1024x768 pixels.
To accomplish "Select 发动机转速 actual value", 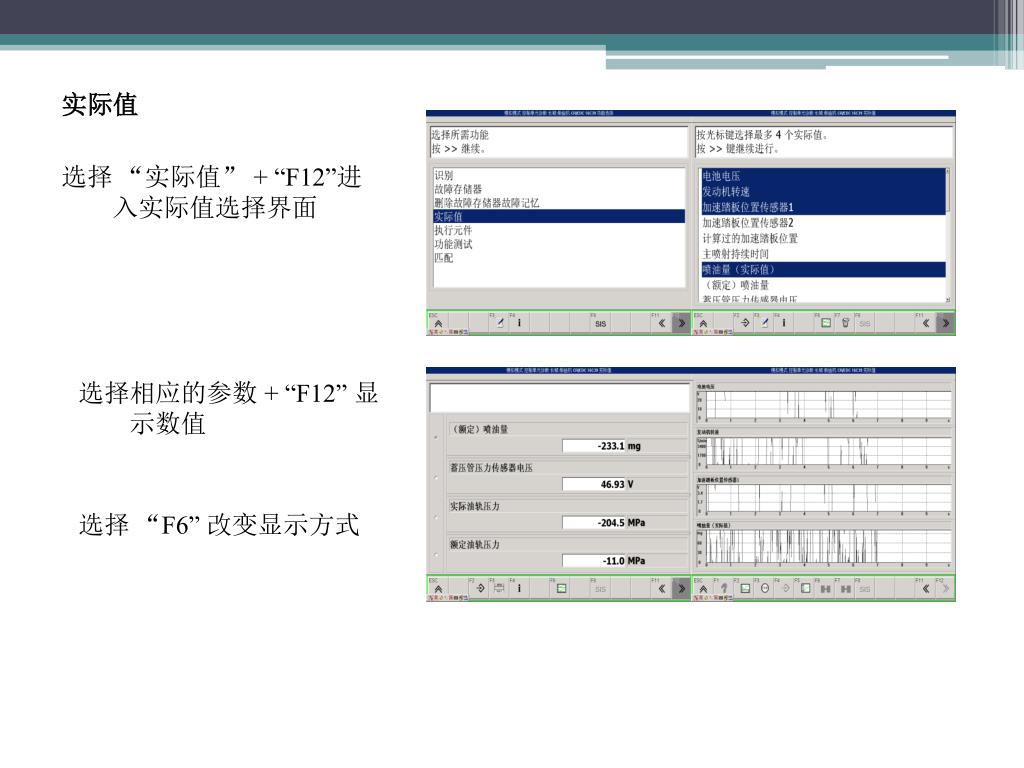I will [x=824, y=191].
